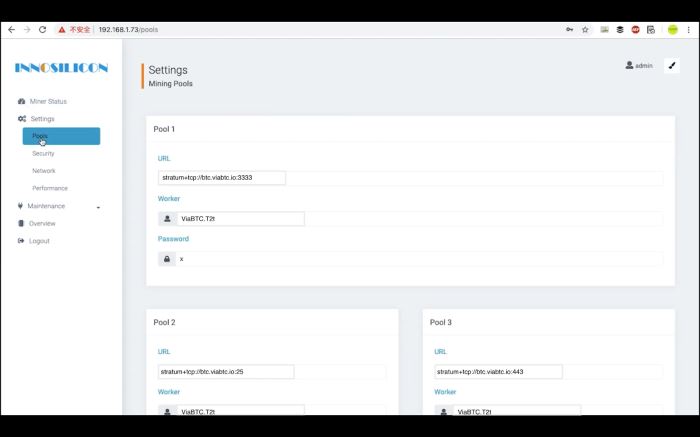700x437 pixels.
Task: Click the Pool 2 heading
Action: tap(164, 322)
